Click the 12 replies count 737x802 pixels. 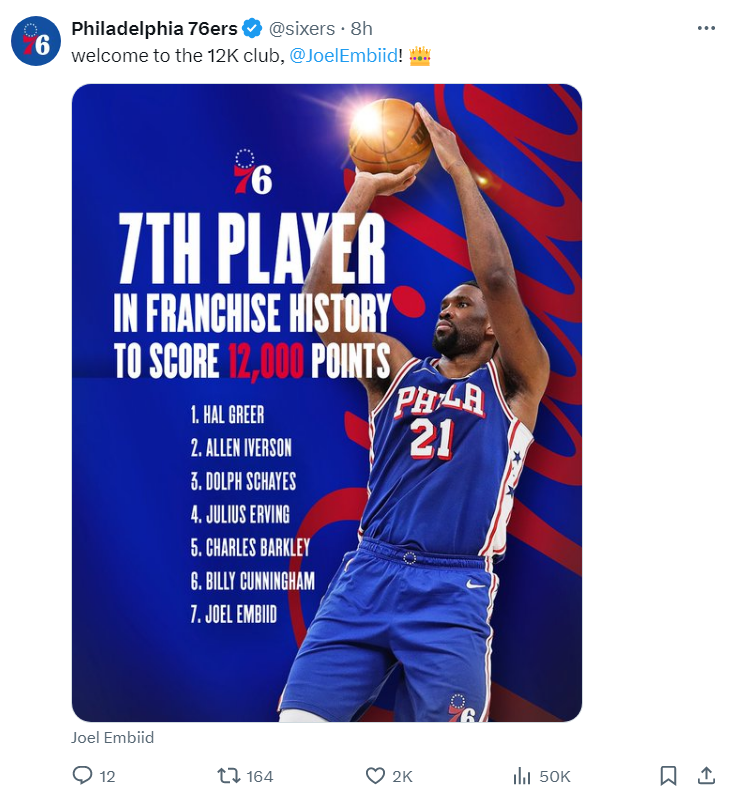(x=107, y=776)
